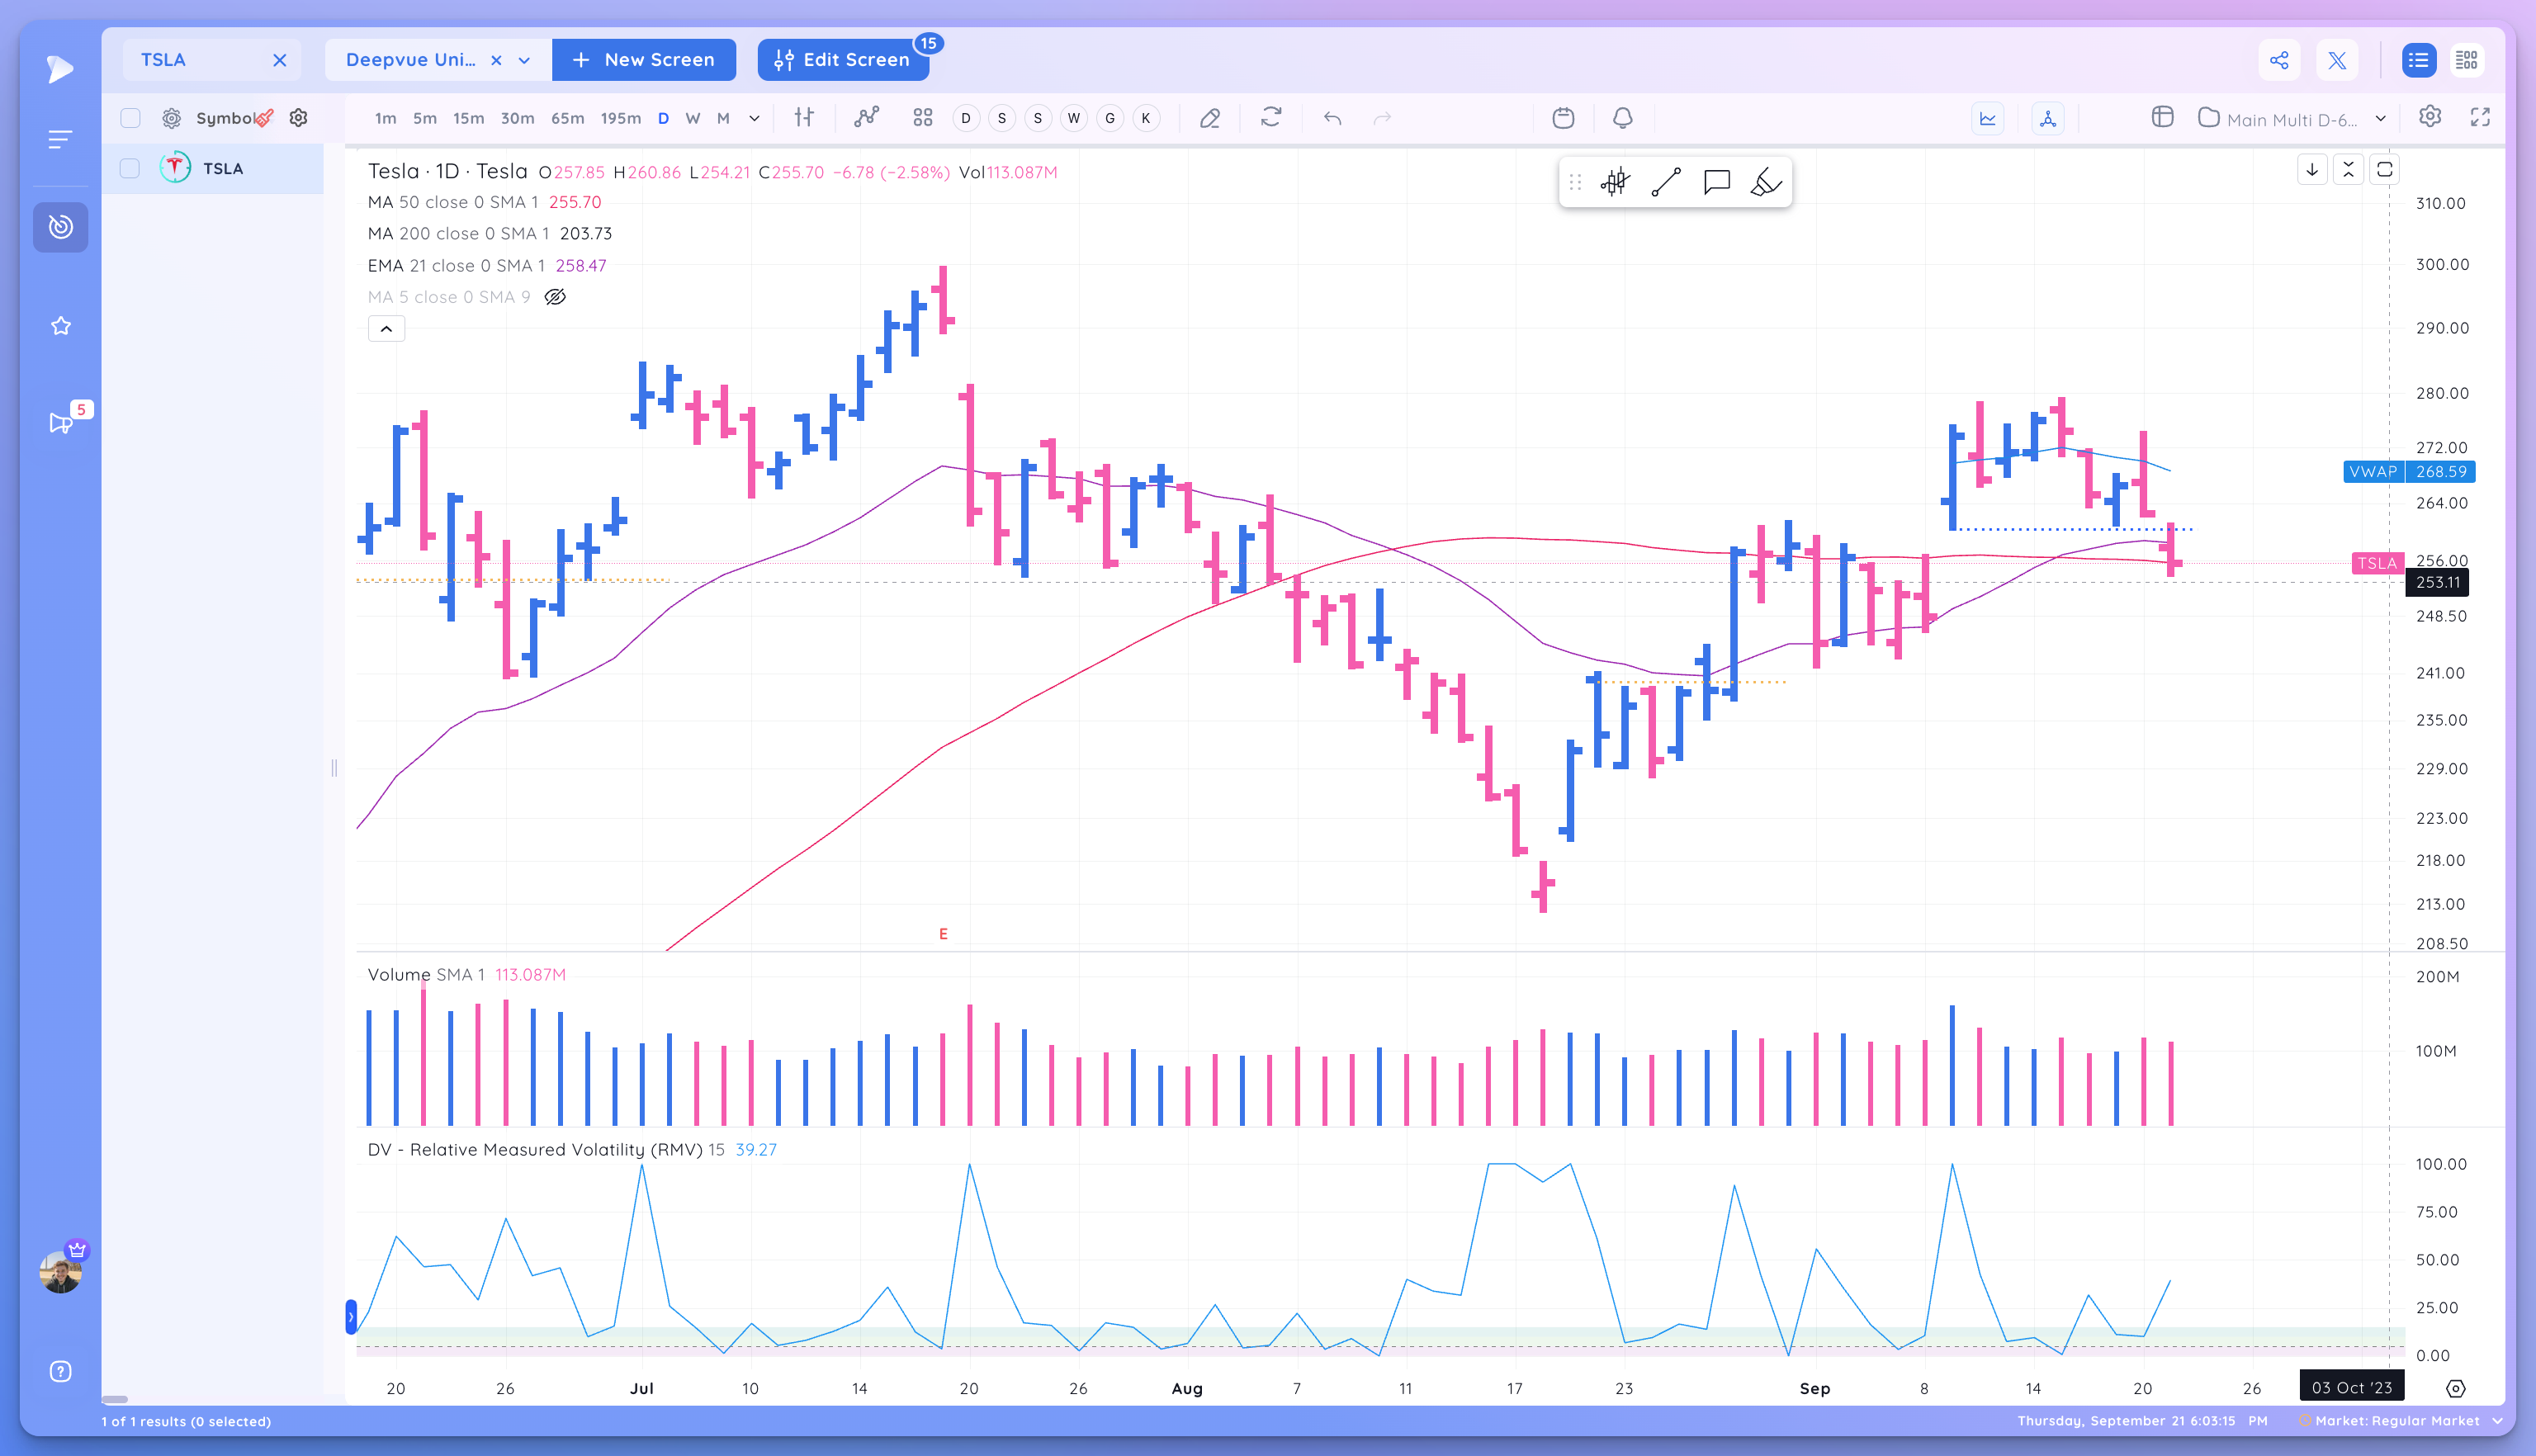The image size is (2536, 1456).
Task: Click the refresh sync arrows icon
Action: tap(1270, 118)
